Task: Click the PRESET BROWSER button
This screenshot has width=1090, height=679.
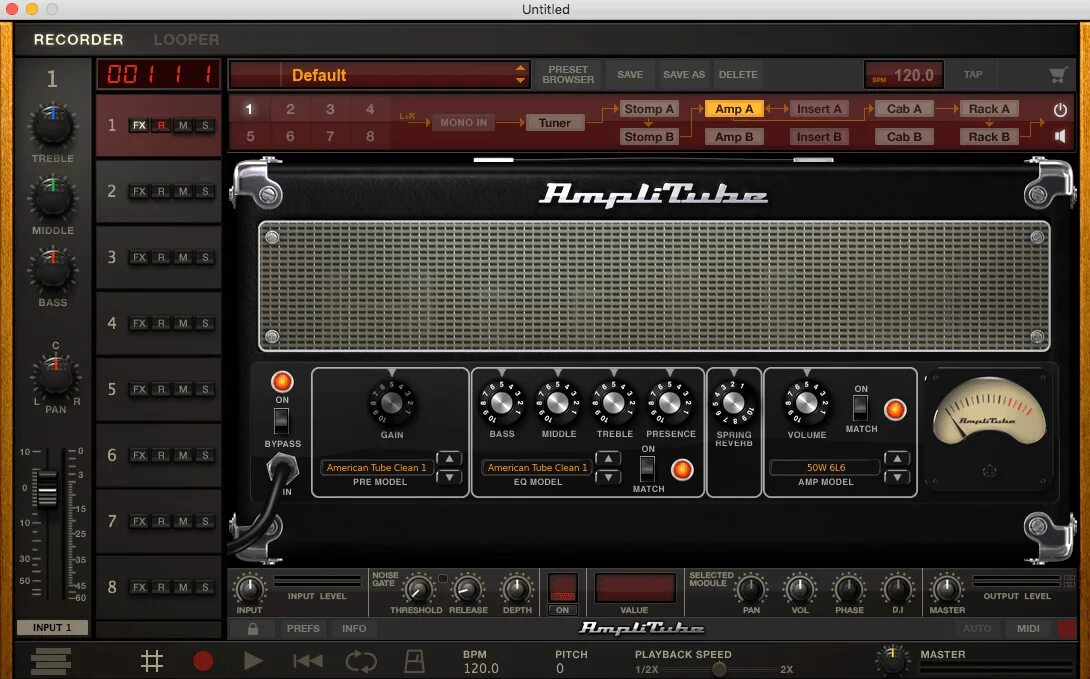Action: pos(567,74)
